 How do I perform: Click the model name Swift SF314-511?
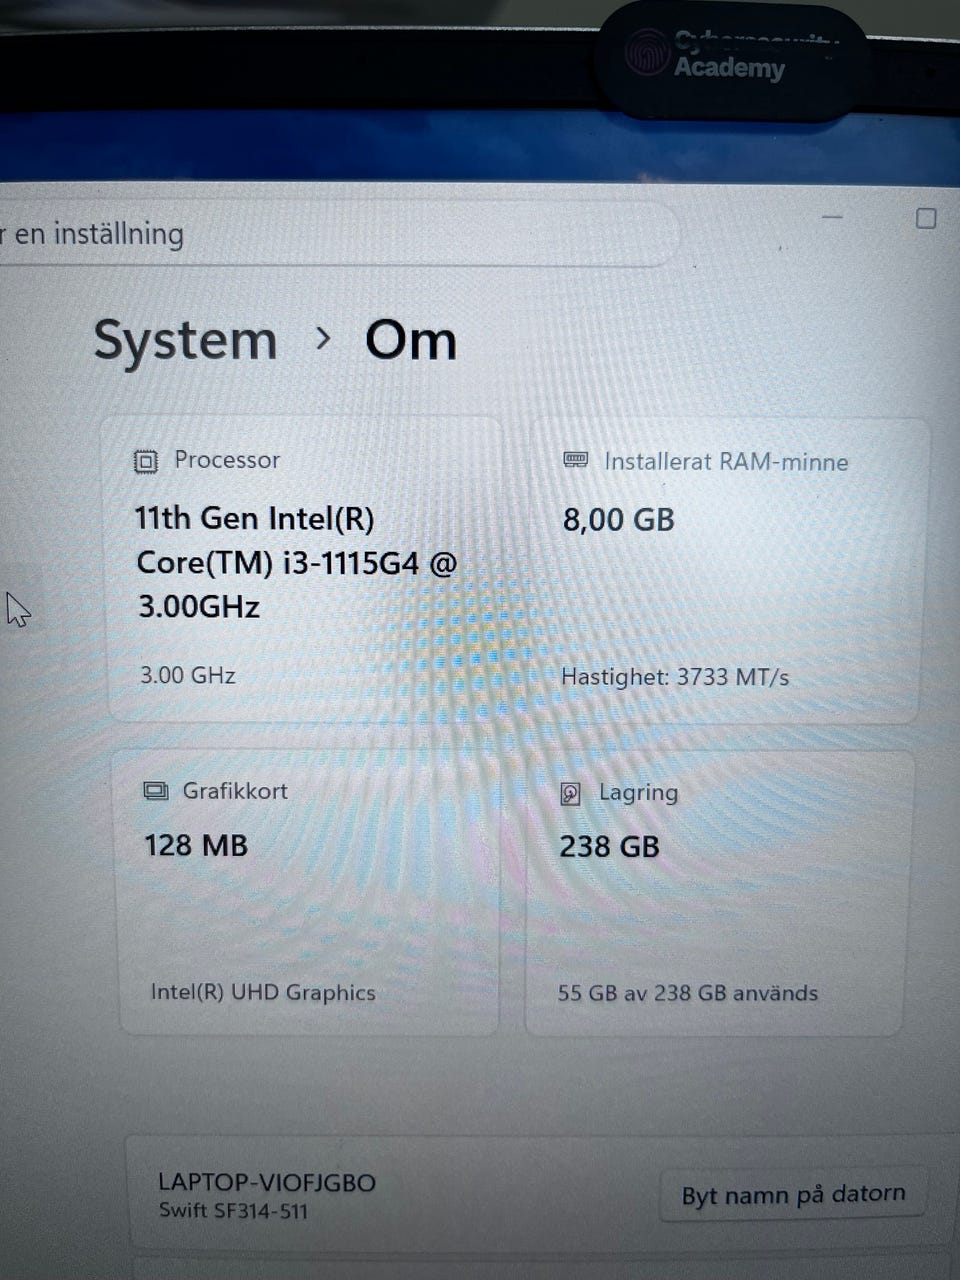coord(234,1211)
